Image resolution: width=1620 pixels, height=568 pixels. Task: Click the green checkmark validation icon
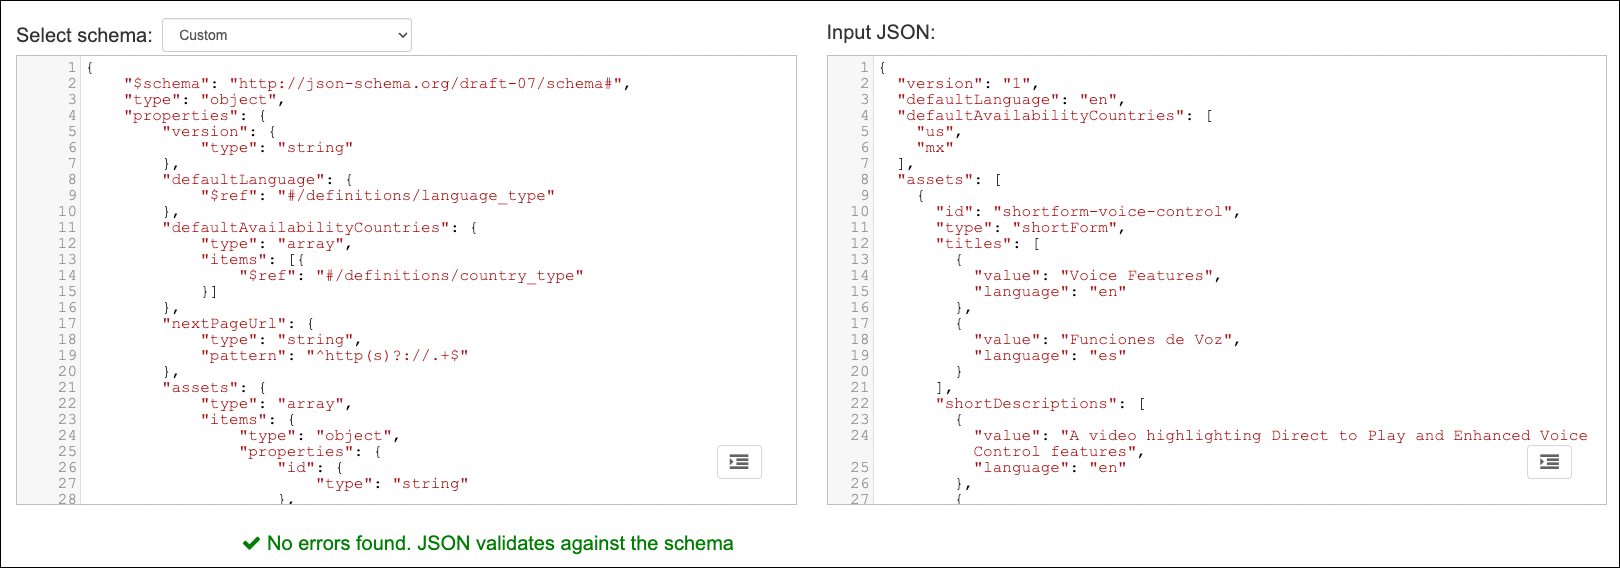(x=251, y=544)
